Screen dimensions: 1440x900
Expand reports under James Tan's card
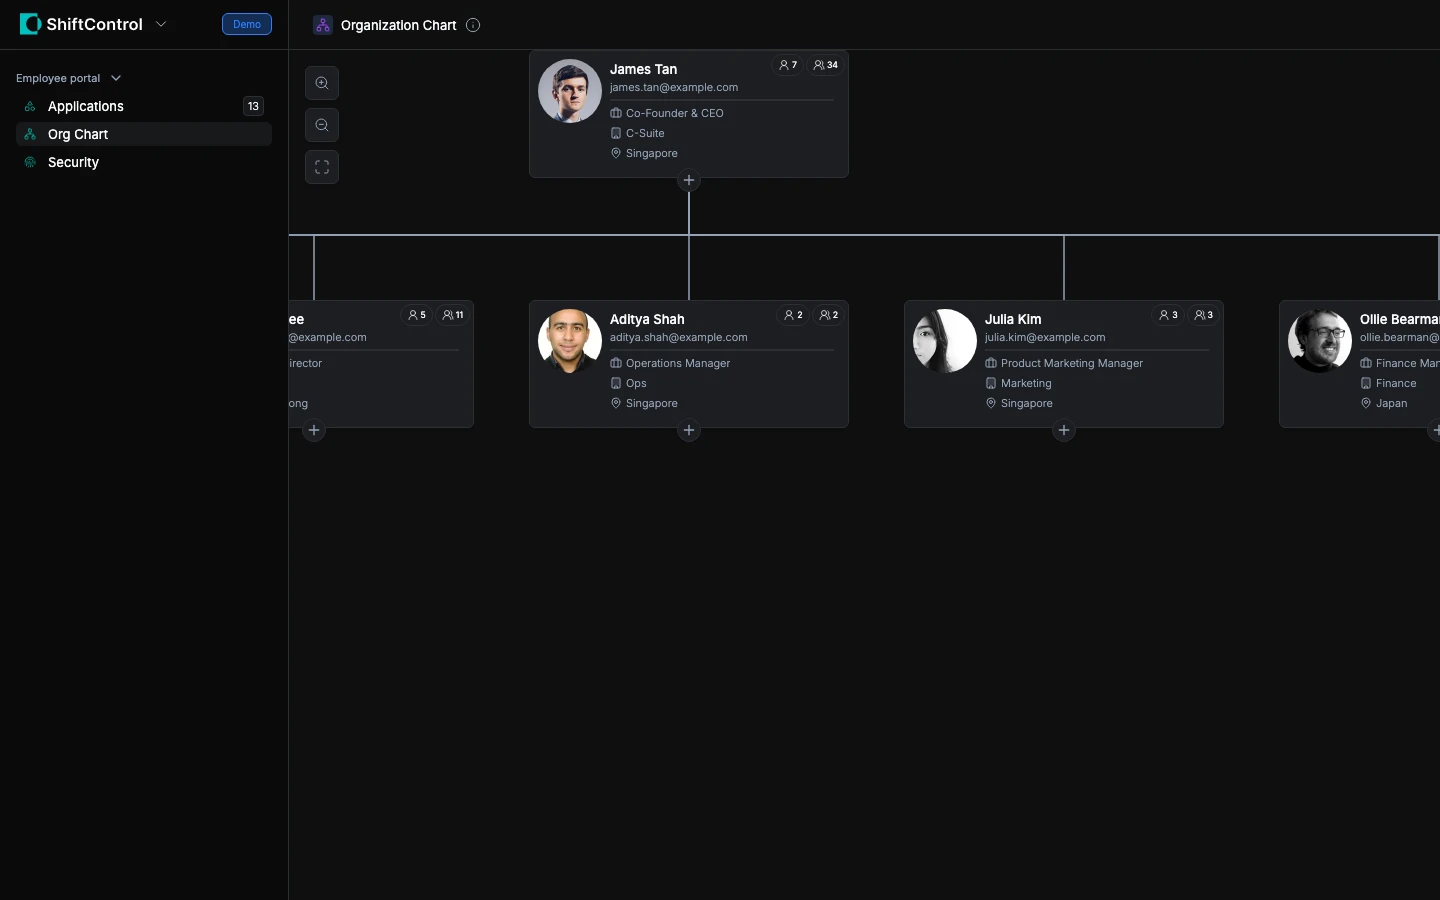(x=689, y=180)
